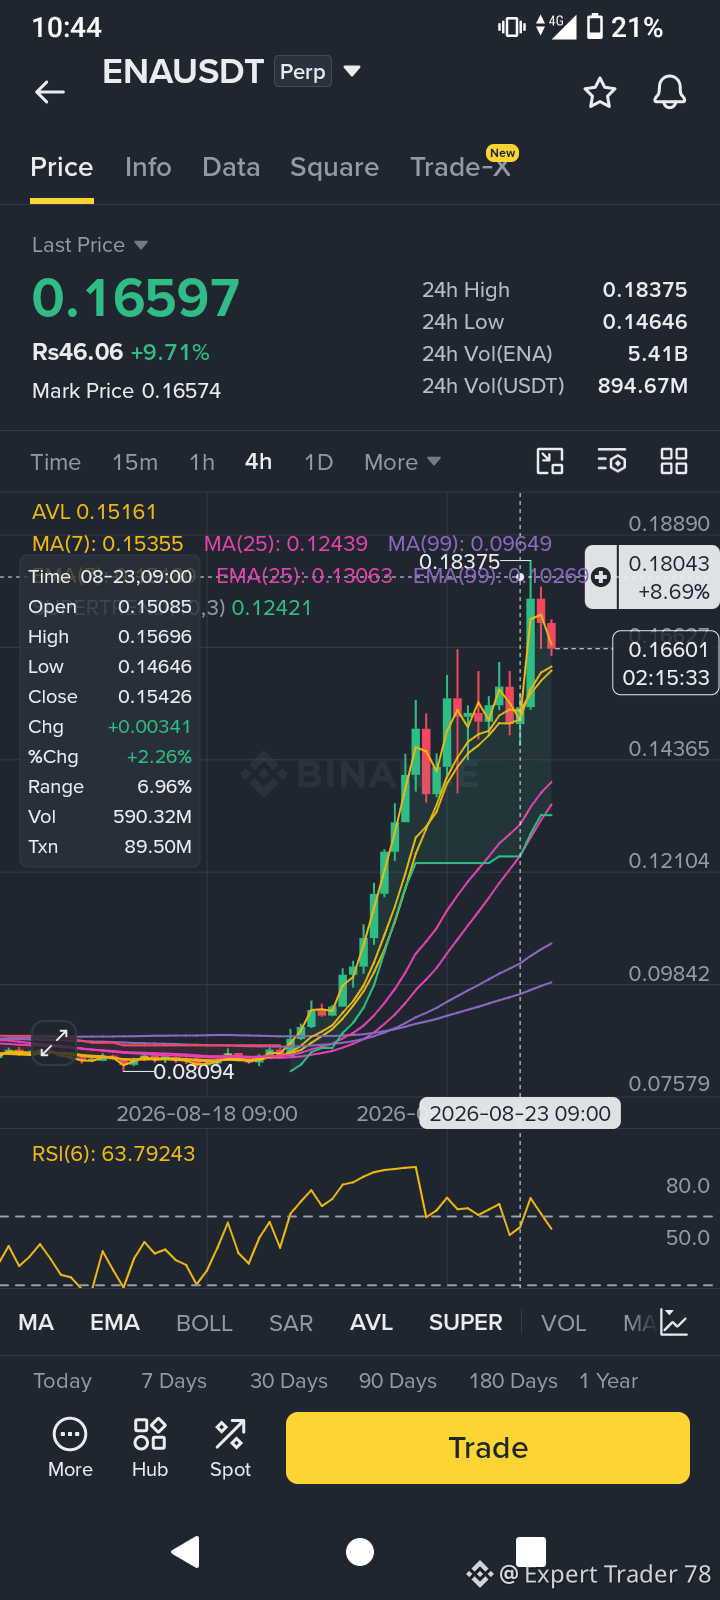Select the 1 Year range

tap(608, 1381)
